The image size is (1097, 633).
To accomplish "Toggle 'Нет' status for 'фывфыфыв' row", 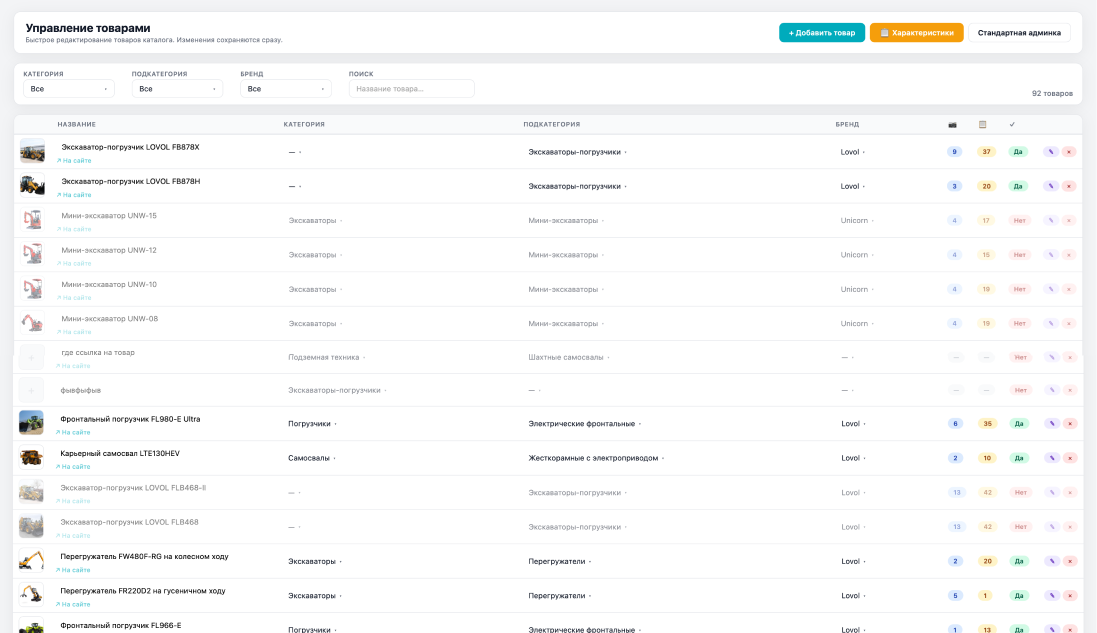I will (1020, 390).
